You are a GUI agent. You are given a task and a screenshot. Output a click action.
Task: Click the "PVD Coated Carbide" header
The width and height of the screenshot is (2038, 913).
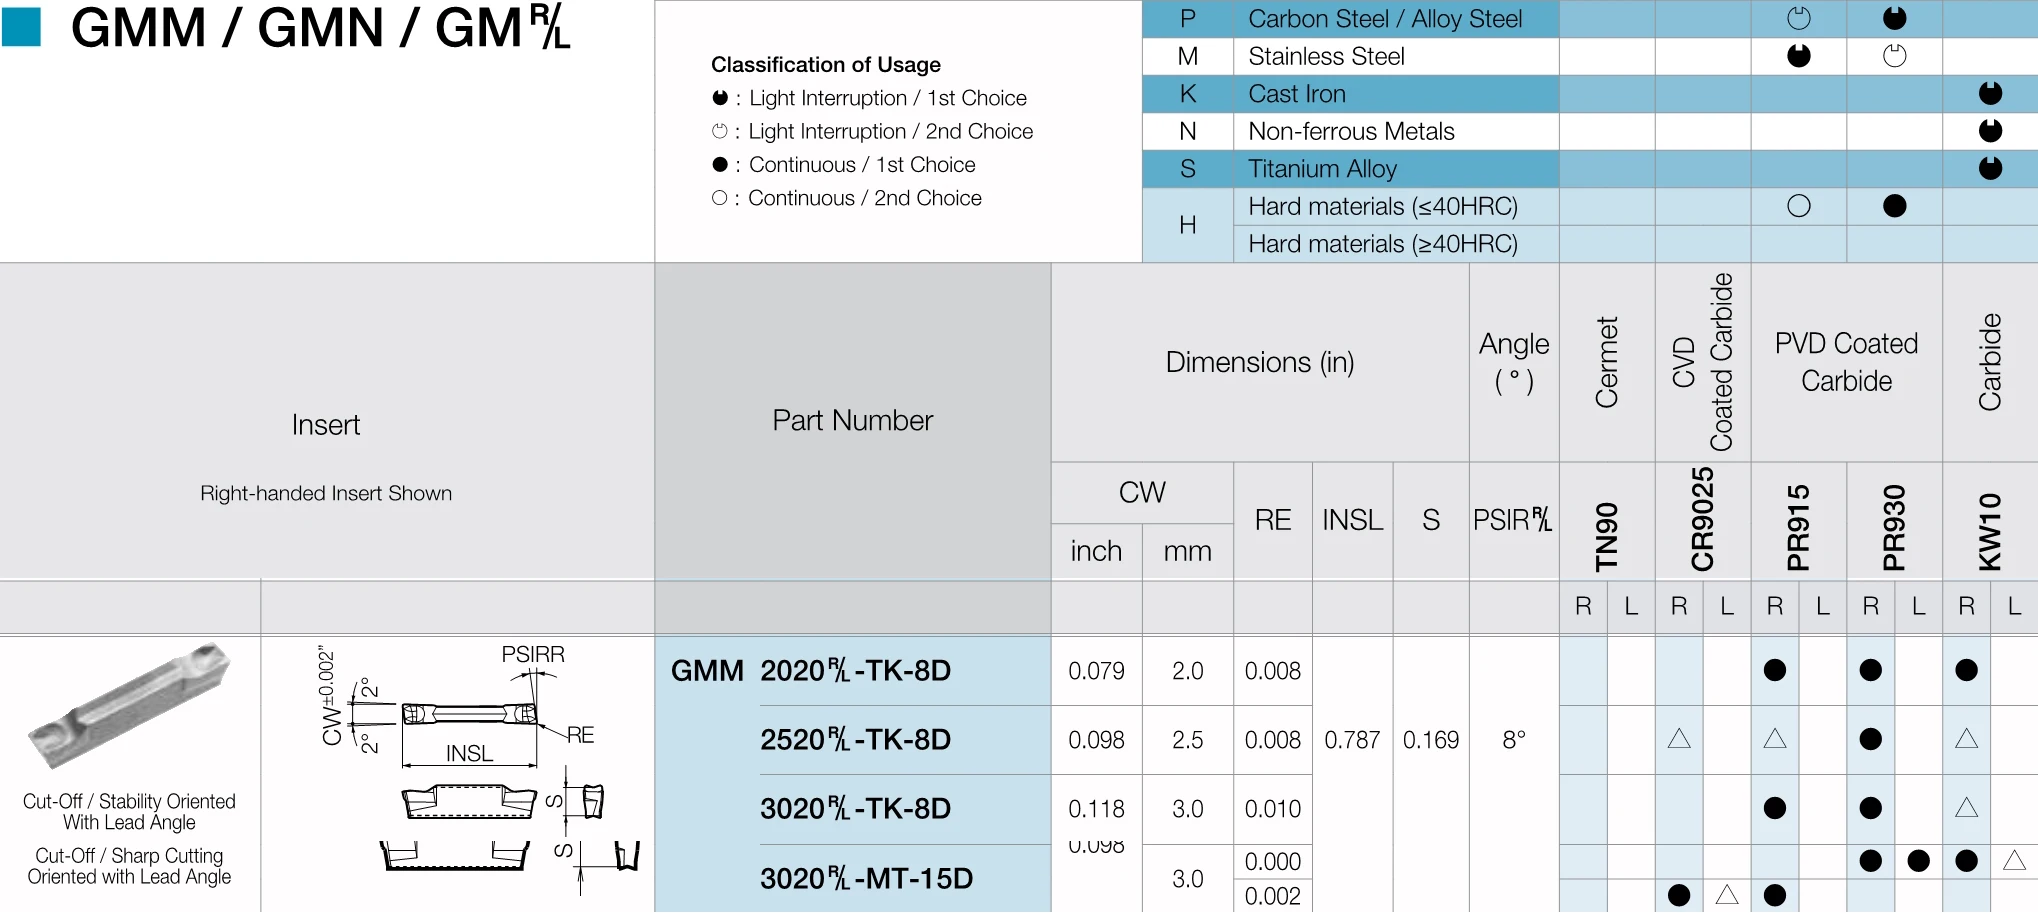[x=1846, y=362]
